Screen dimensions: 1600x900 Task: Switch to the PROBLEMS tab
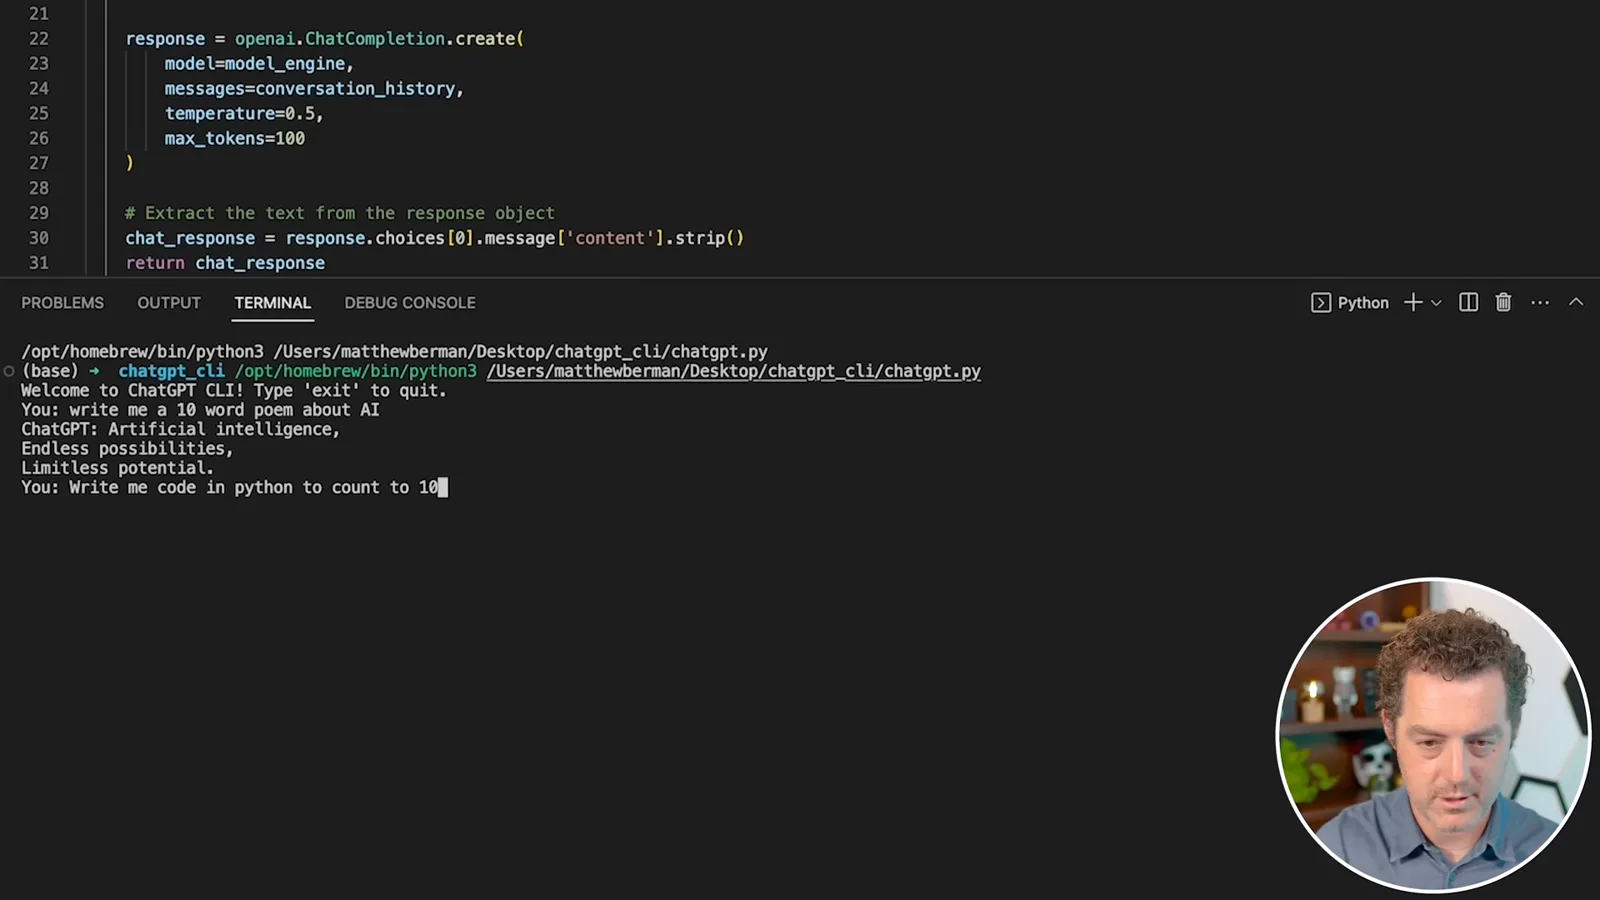click(63, 303)
